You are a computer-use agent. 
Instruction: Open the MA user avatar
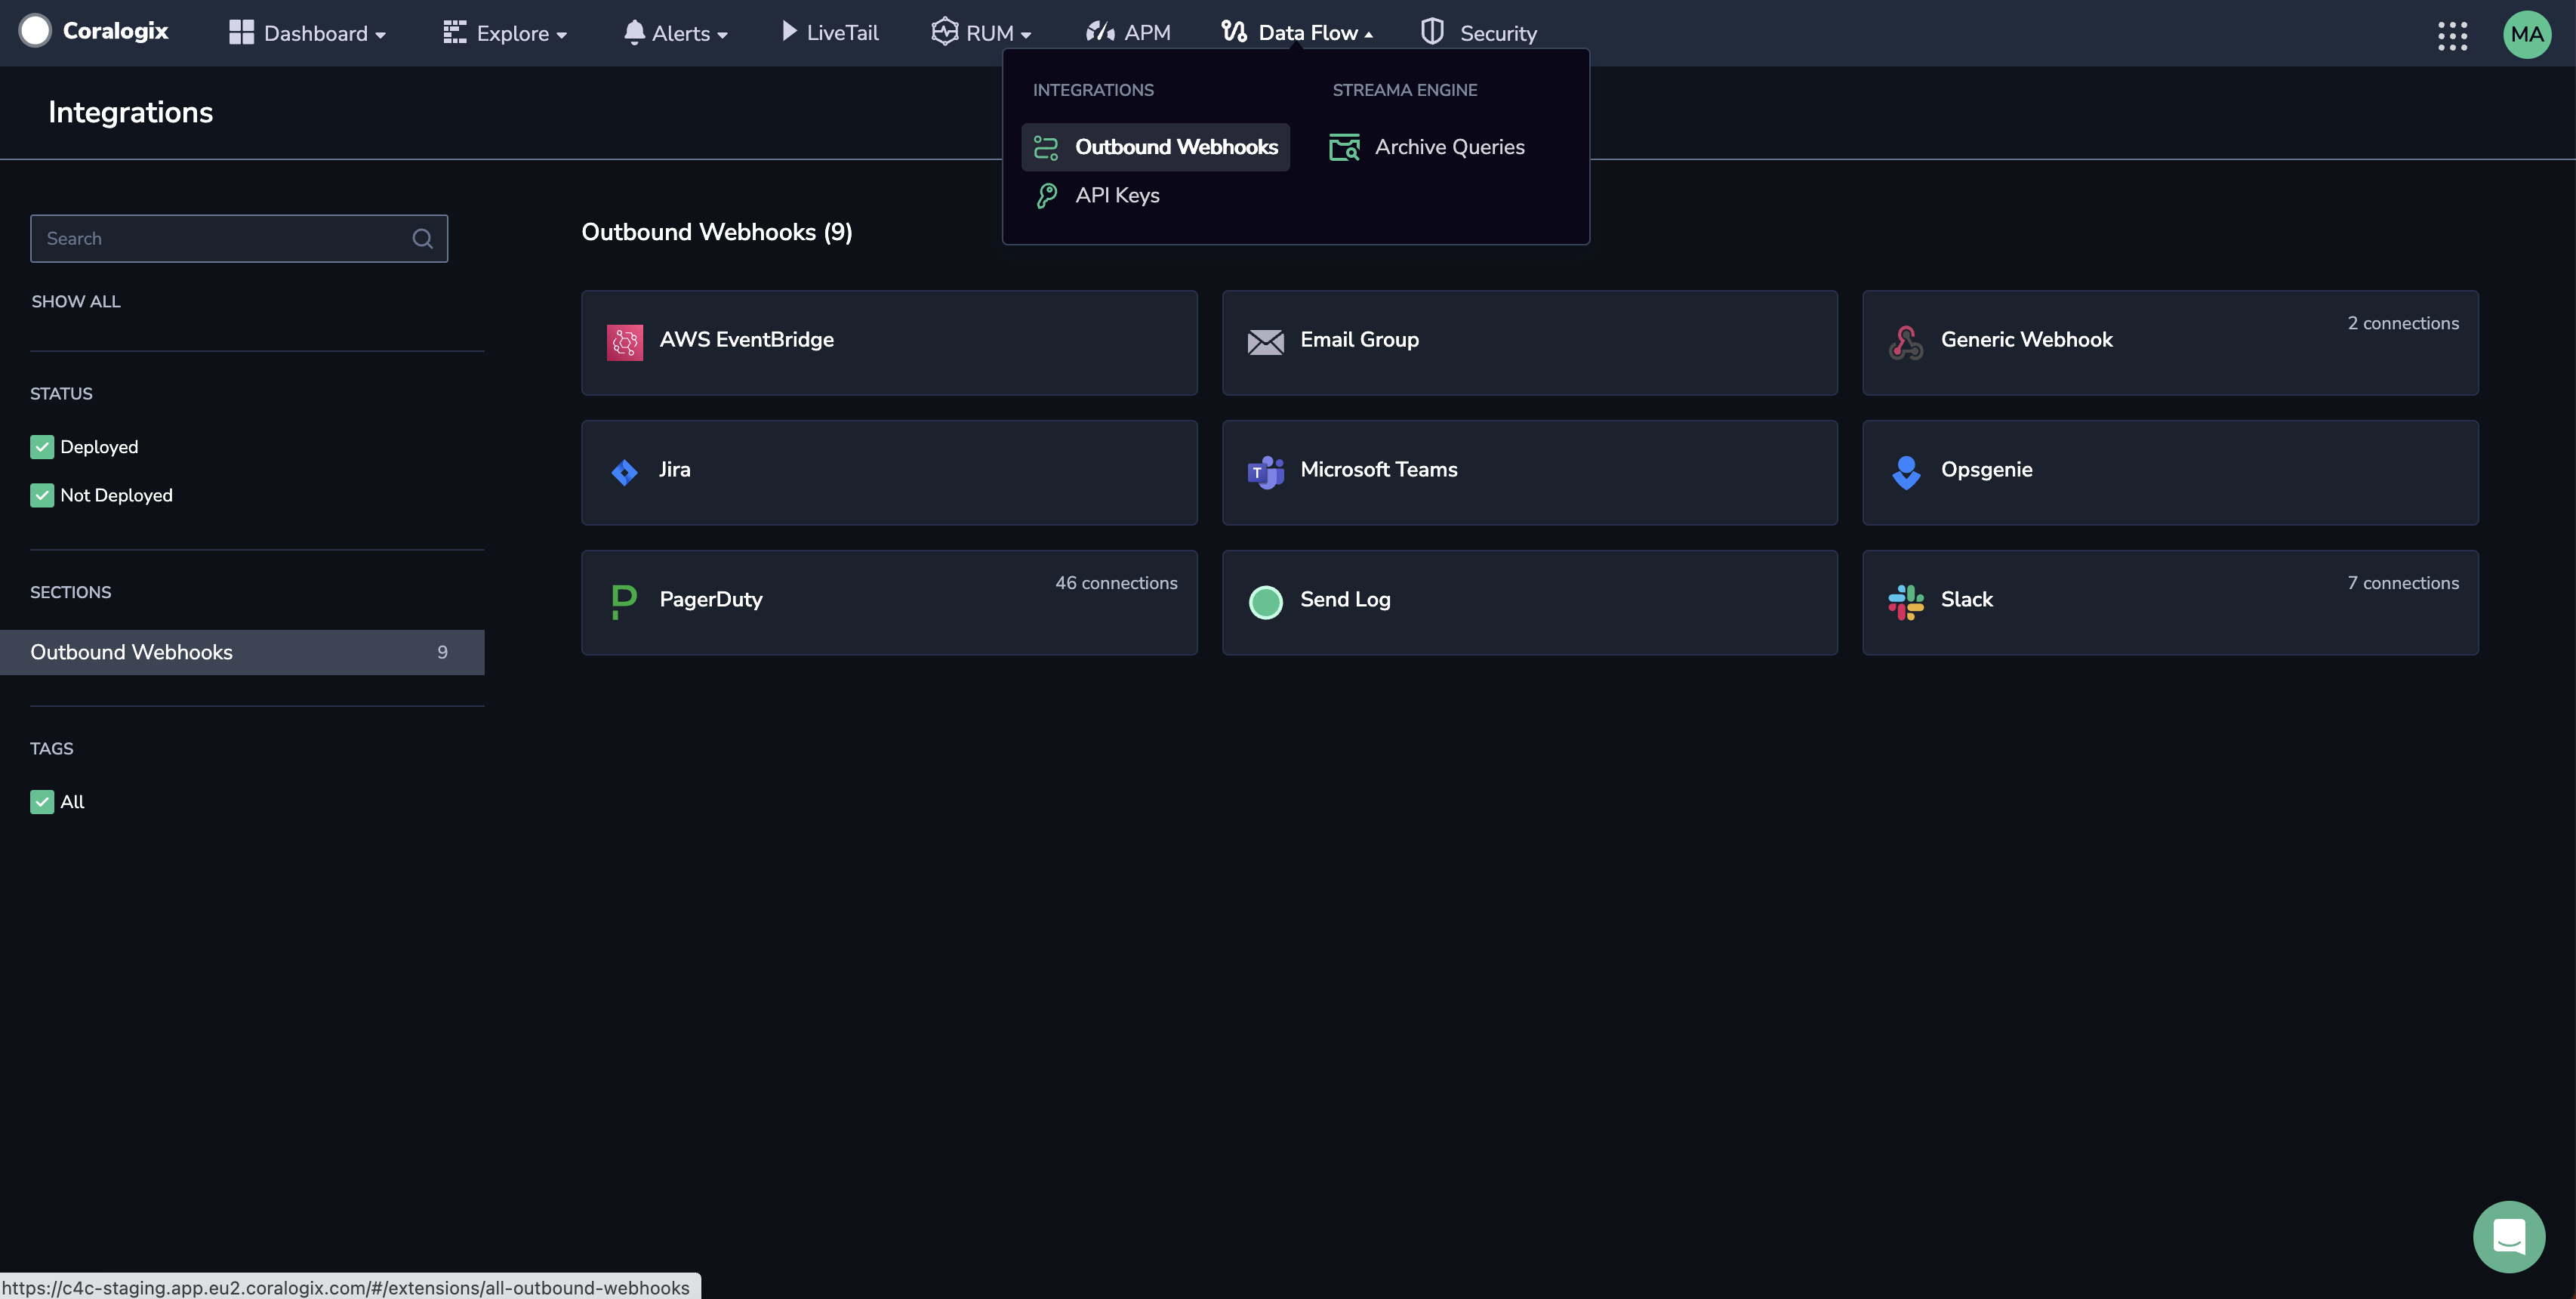pyautogui.click(x=2526, y=35)
